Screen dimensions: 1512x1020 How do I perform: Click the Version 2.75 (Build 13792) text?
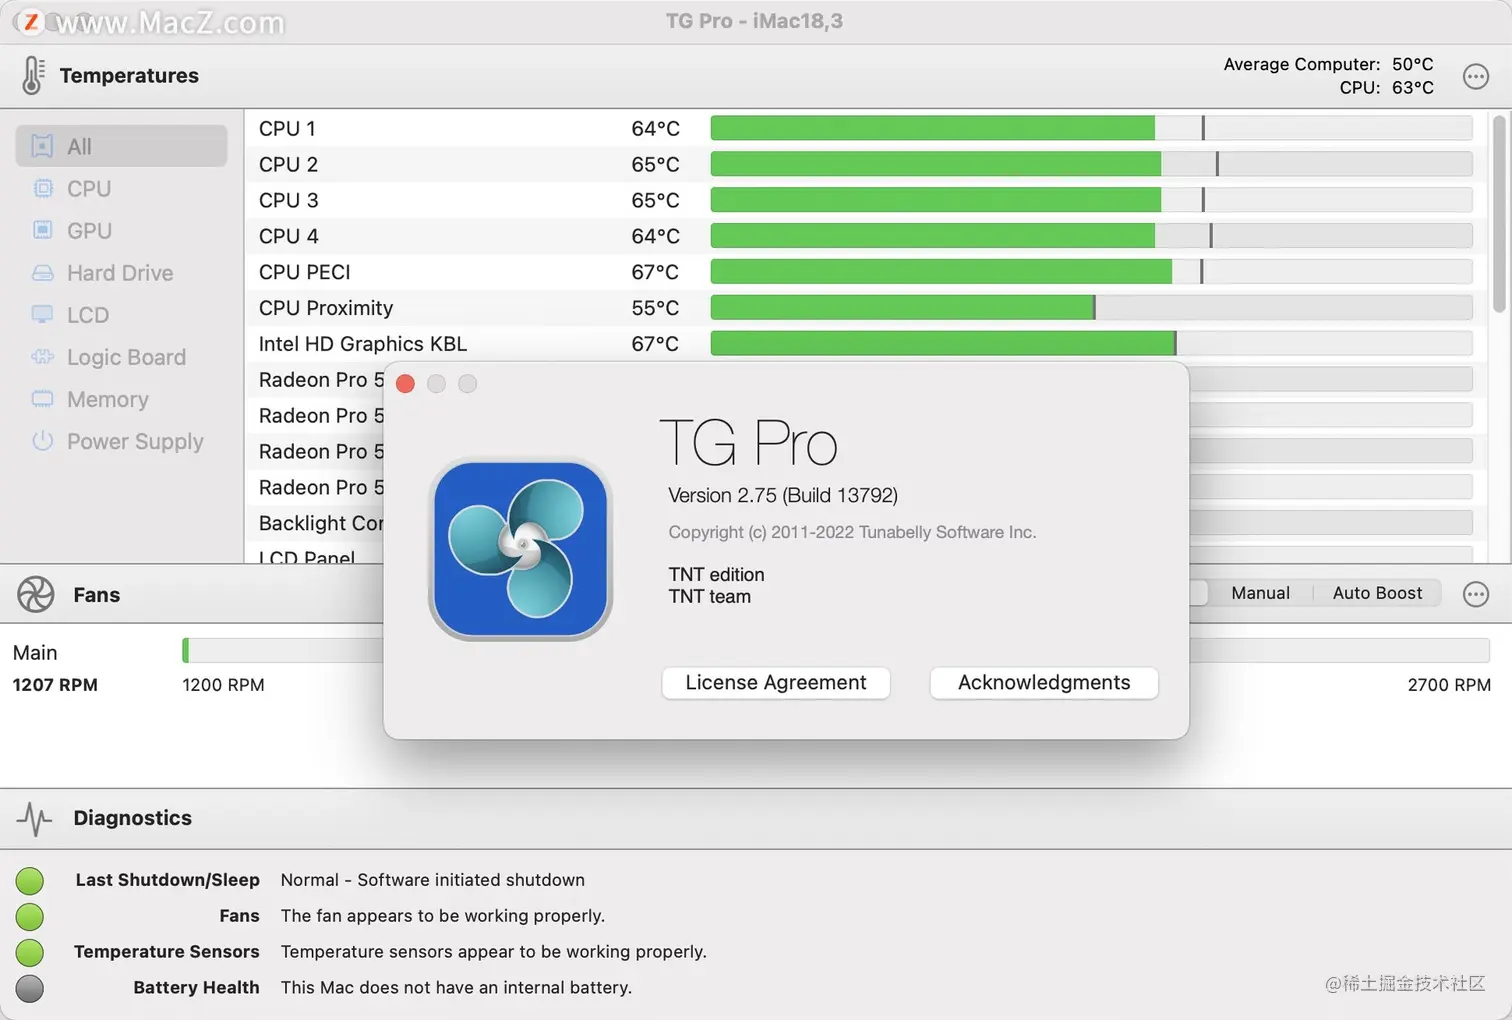[x=783, y=495]
